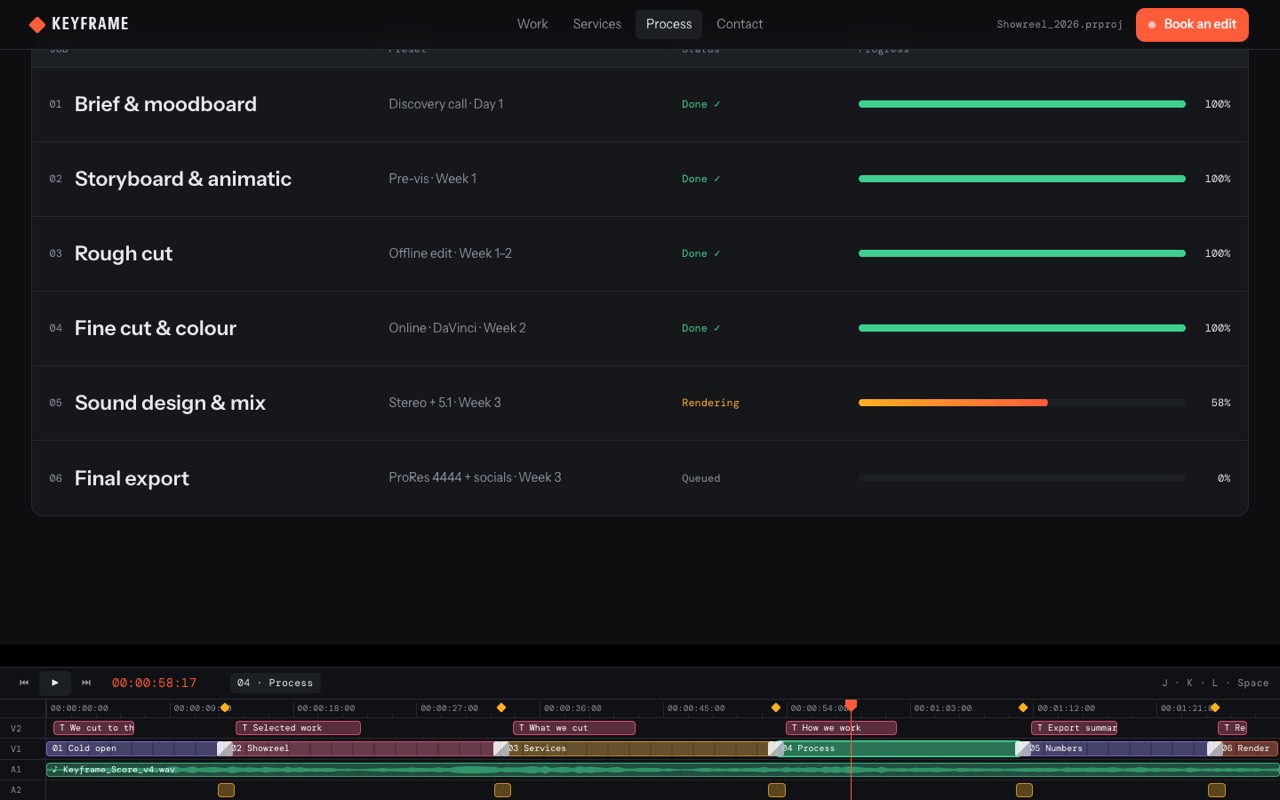Start timeline playback with Play button
The height and width of the screenshot is (800, 1280).
point(55,683)
